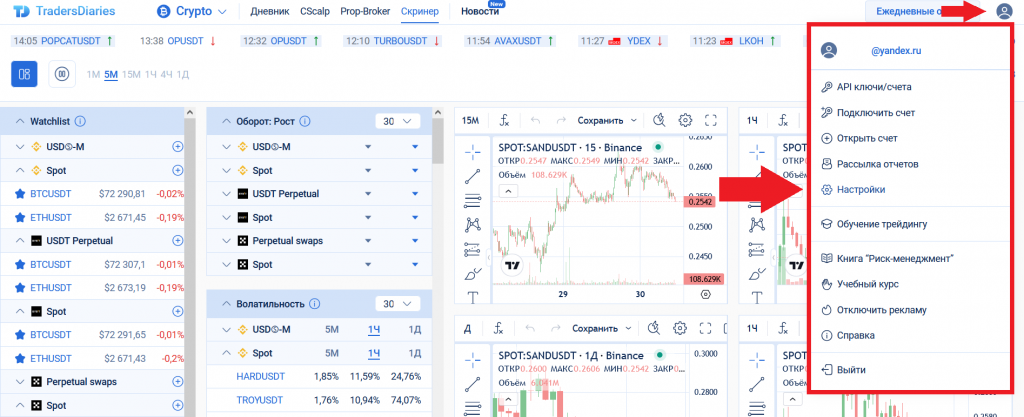Select 1Ч column in Волатильность USD-M row
The width and height of the screenshot is (1024, 417).
[x=374, y=330]
